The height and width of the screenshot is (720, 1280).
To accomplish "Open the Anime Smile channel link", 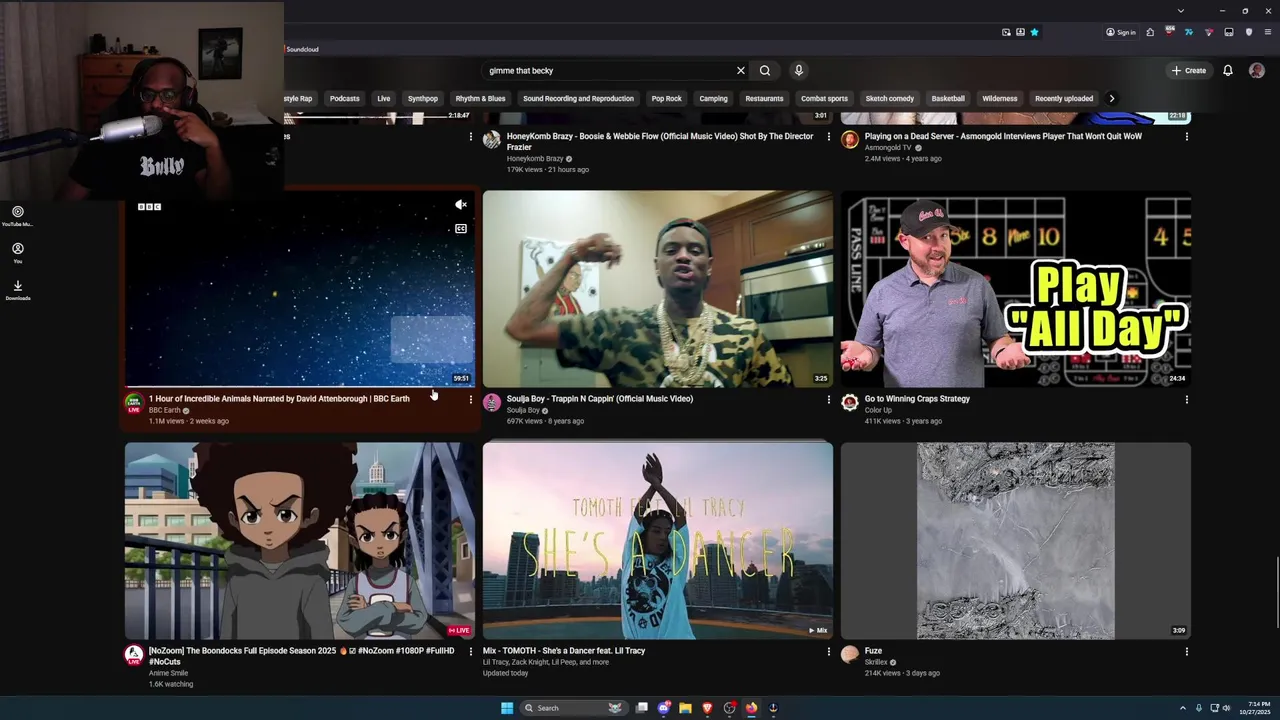I will pyautogui.click(x=168, y=673).
